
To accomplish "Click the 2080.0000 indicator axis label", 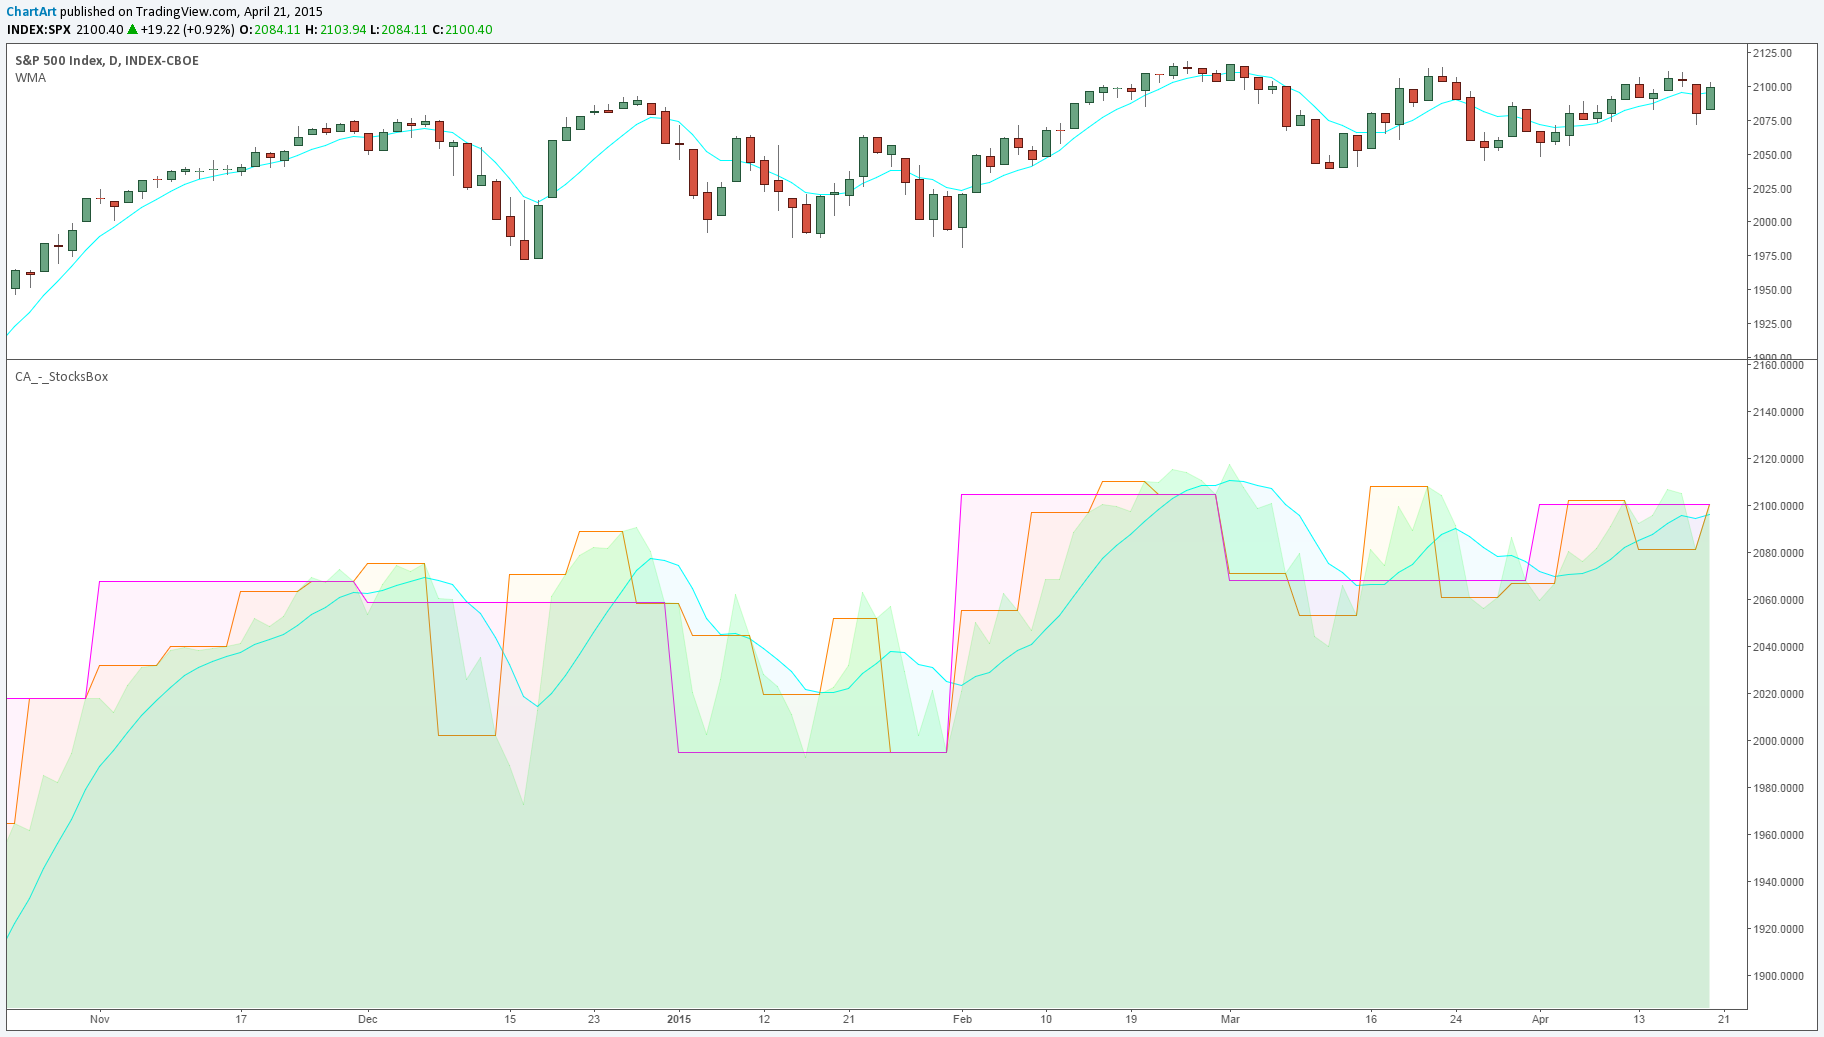I will (x=1778, y=553).
